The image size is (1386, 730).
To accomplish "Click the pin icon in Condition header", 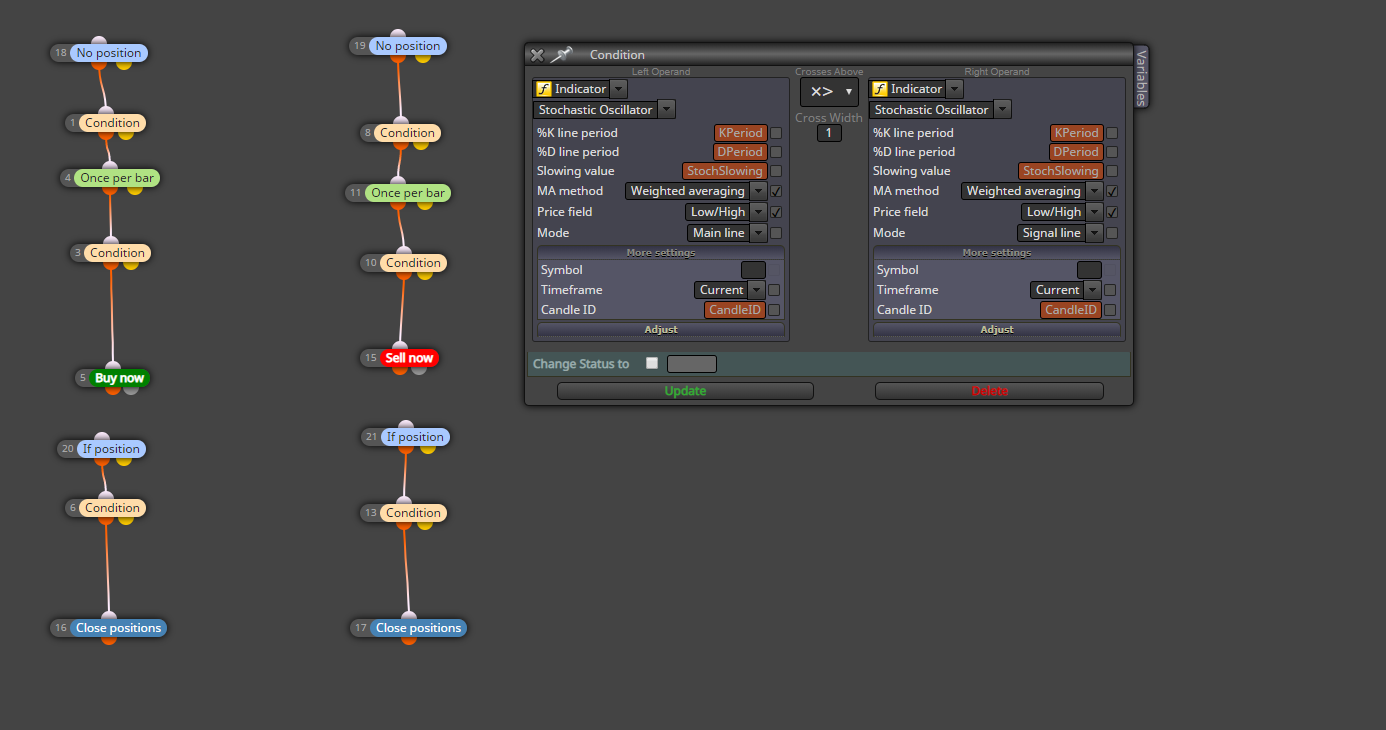I will 562,55.
